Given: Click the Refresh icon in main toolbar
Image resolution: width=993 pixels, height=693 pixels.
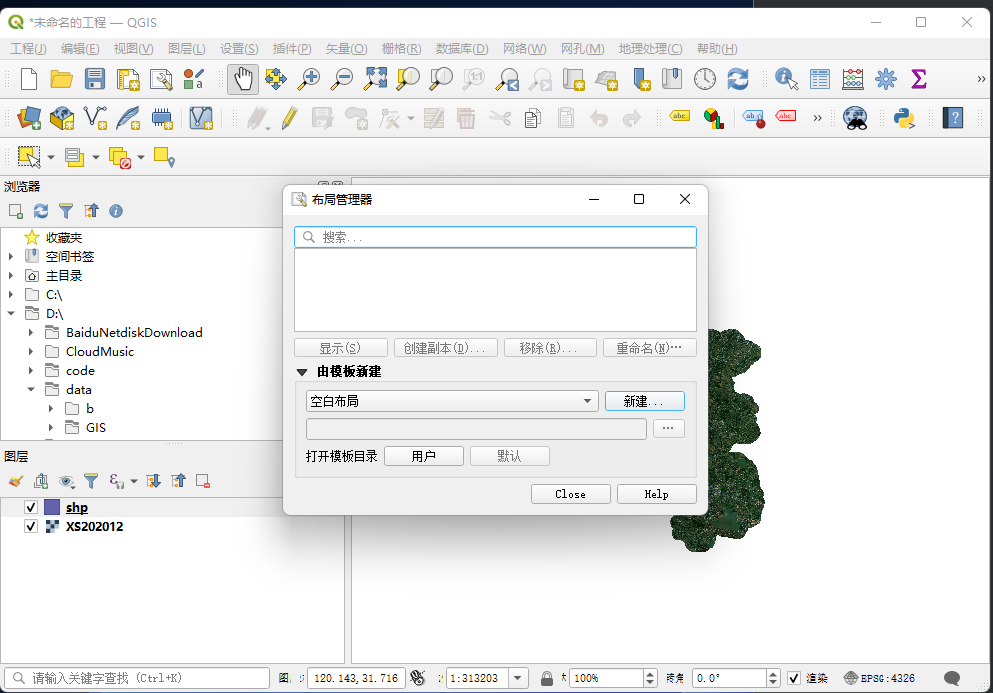Looking at the screenshot, I should 738,79.
